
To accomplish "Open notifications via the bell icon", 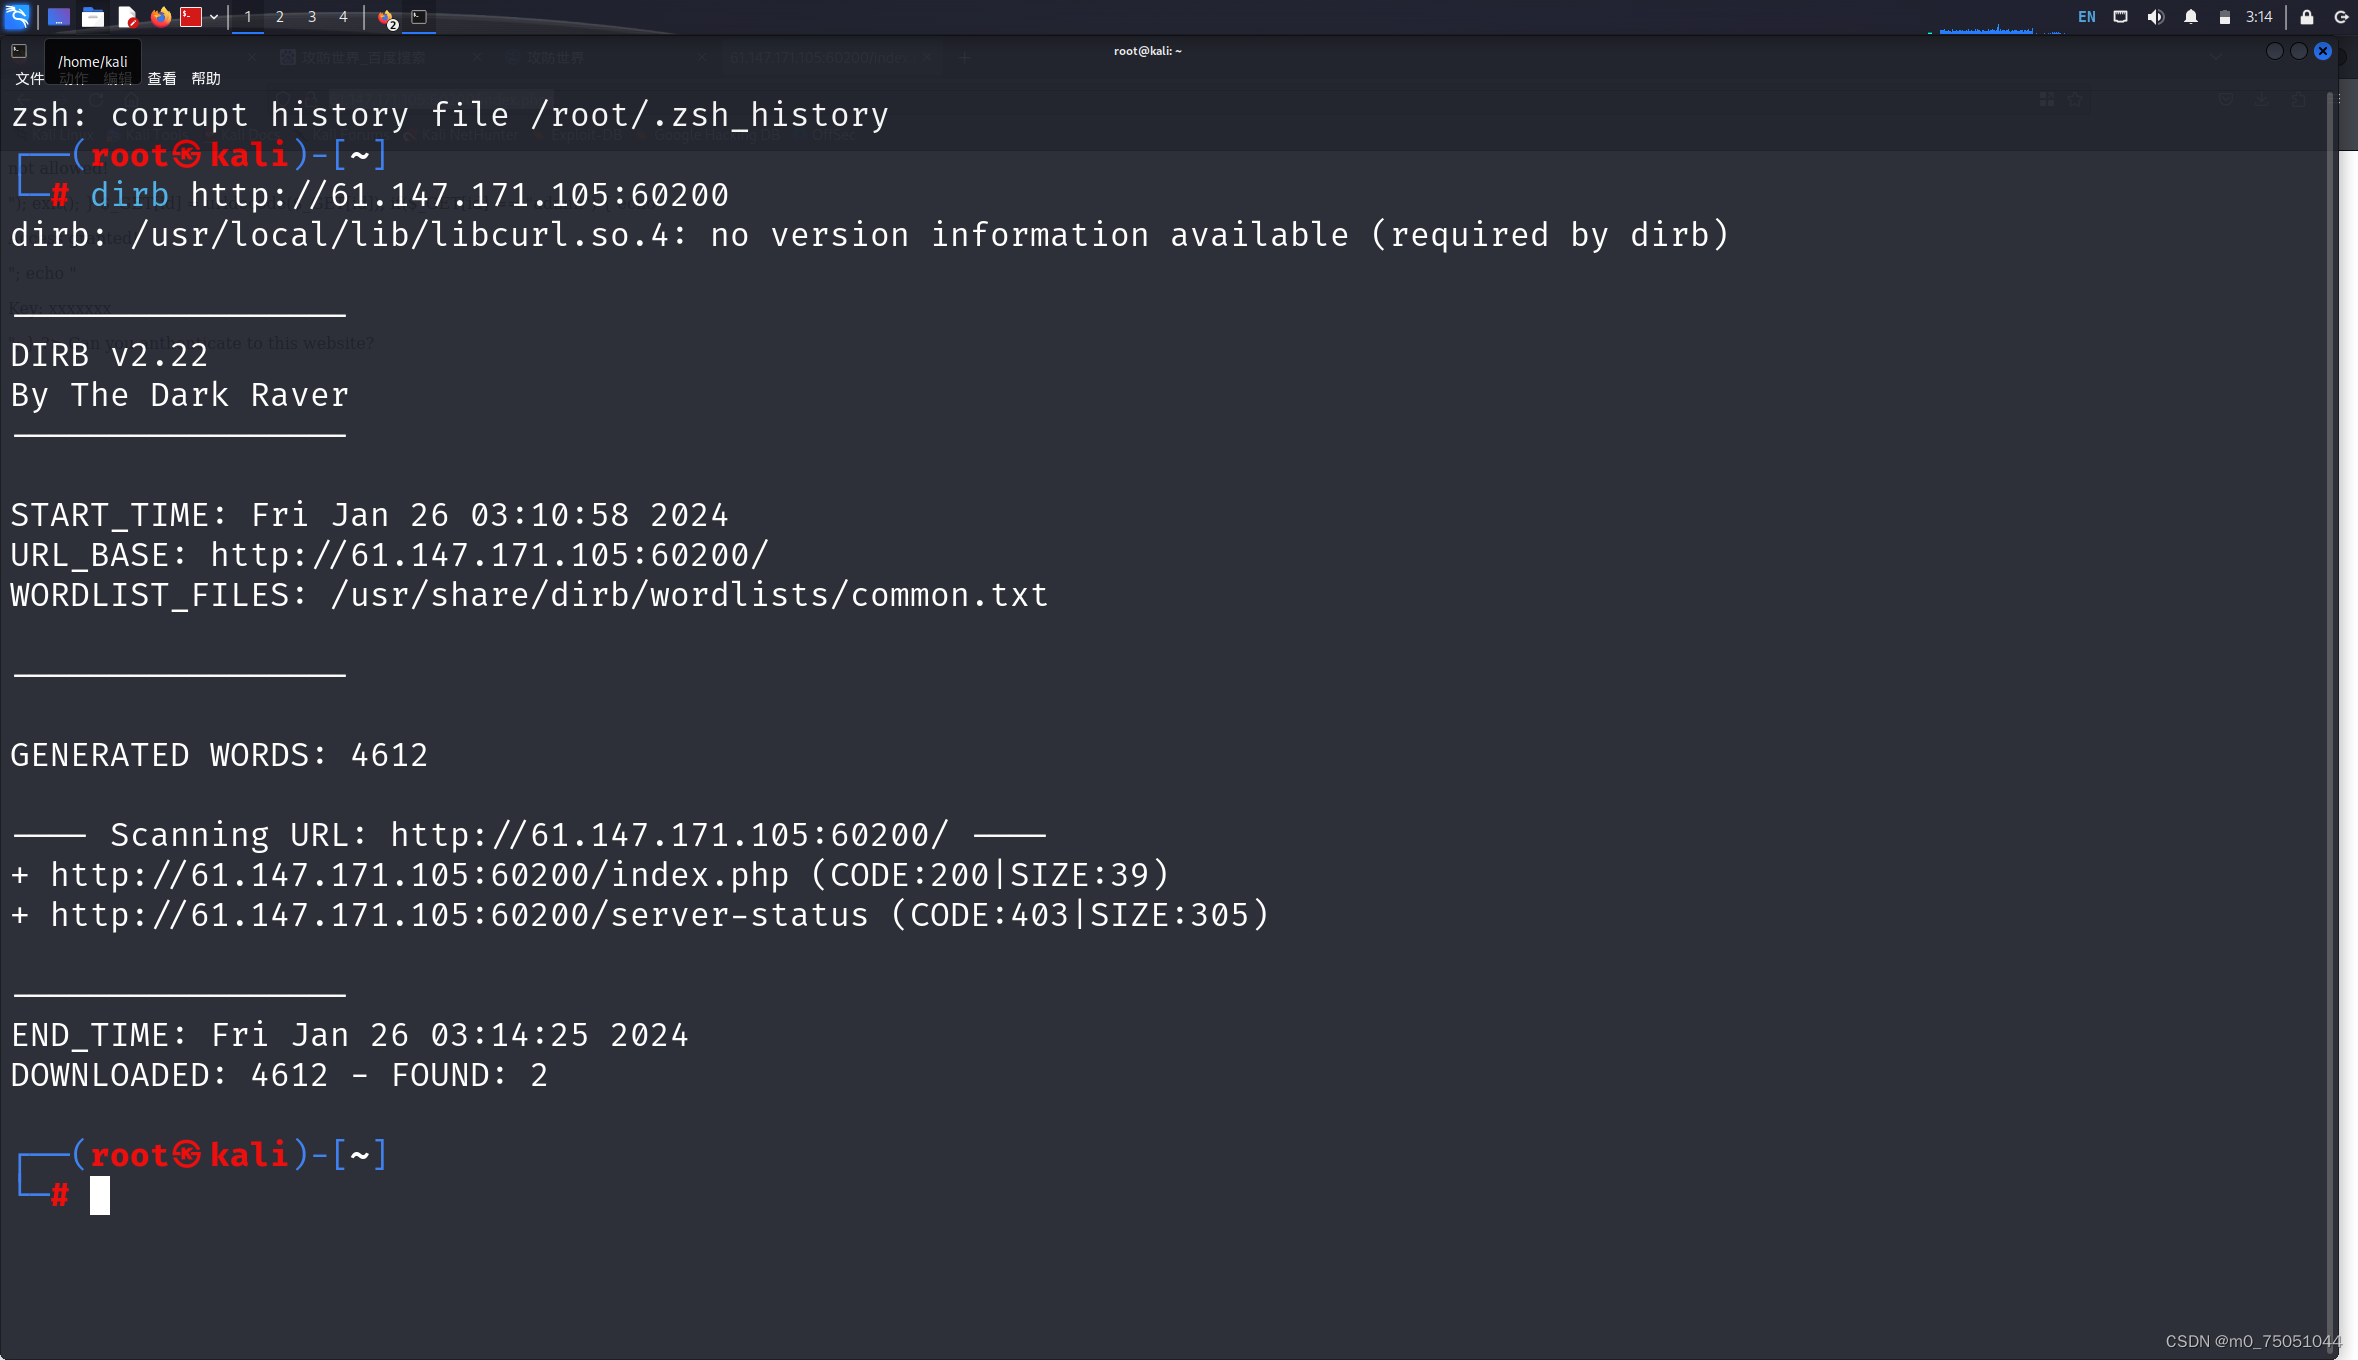I will (2189, 17).
